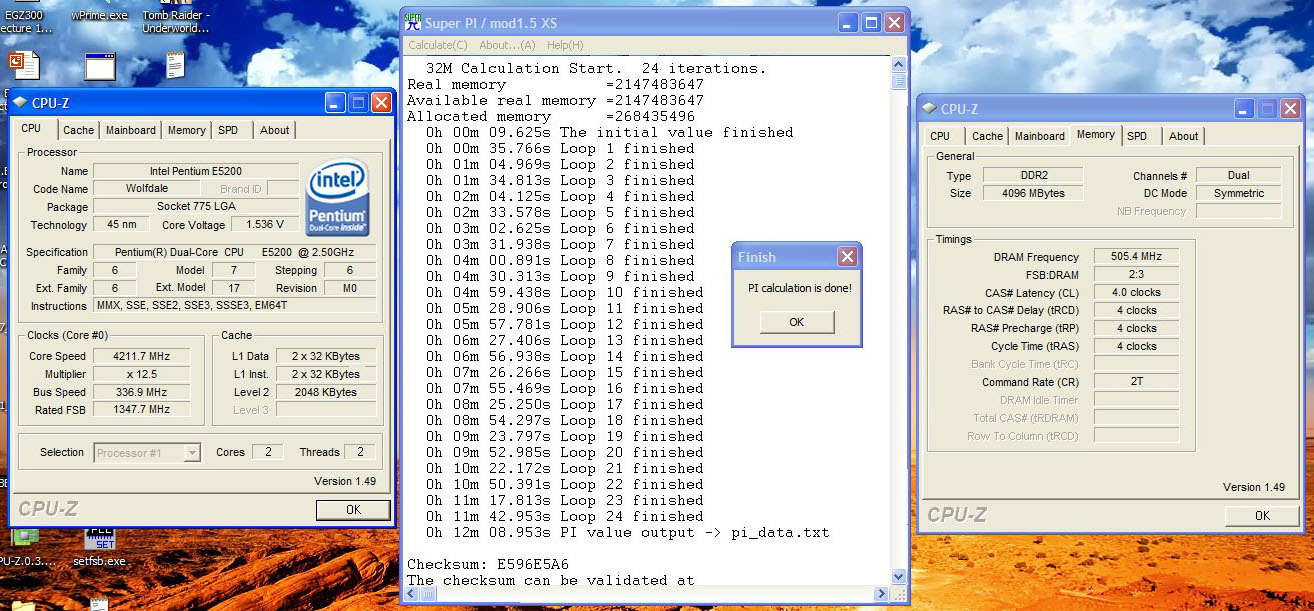The image size is (1314, 611).
Task: Switch to Memory tab in left CPU-Z window
Action: coord(187,130)
